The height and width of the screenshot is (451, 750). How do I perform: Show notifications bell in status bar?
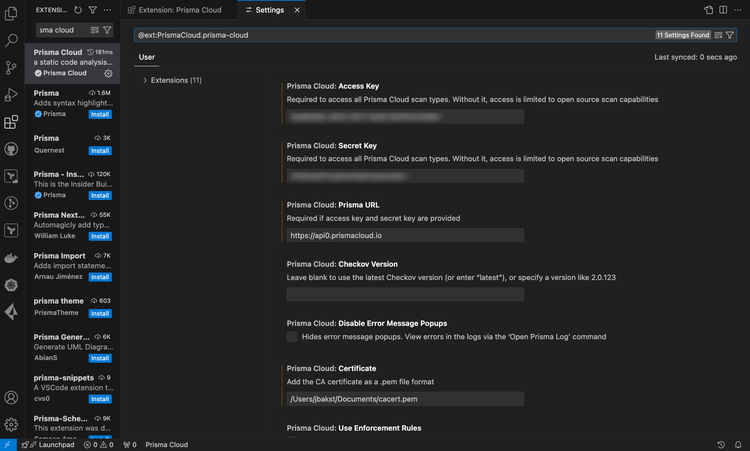point(738,445)
